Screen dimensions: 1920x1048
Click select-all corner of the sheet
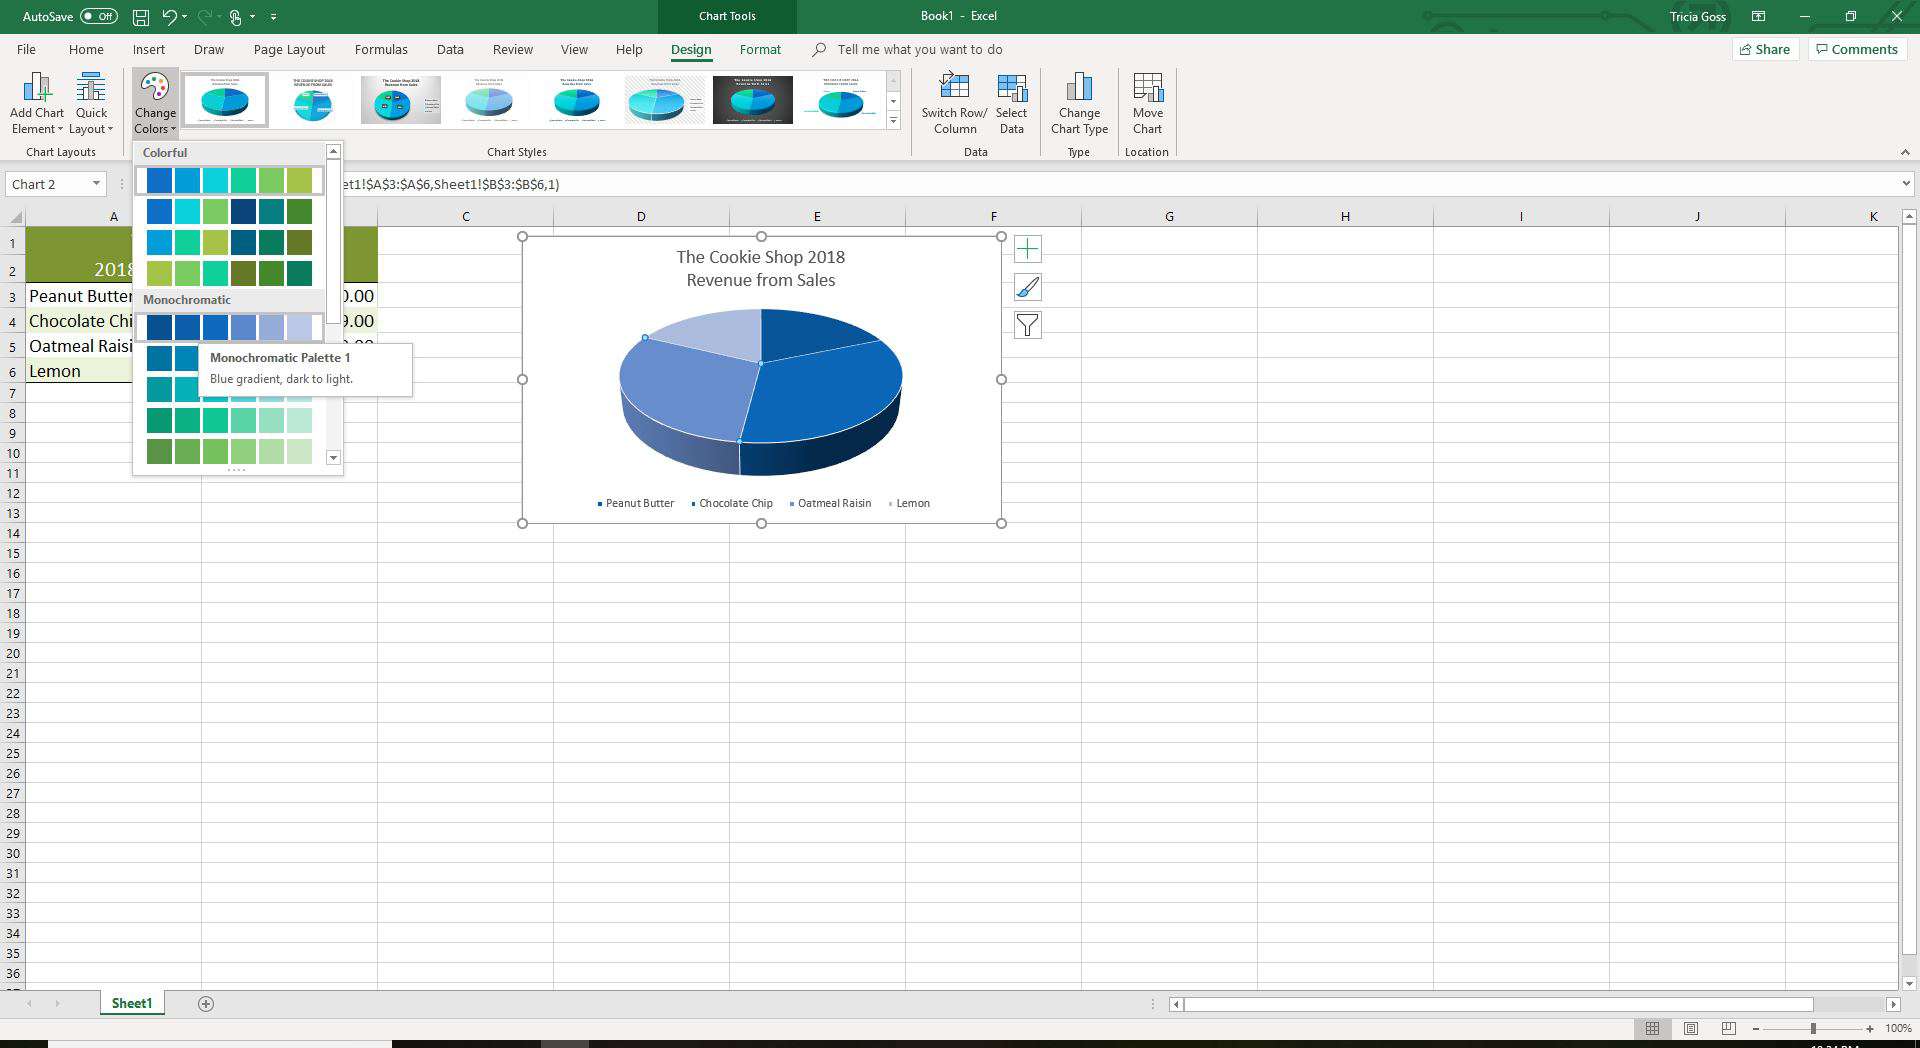(x=13, y=217)
